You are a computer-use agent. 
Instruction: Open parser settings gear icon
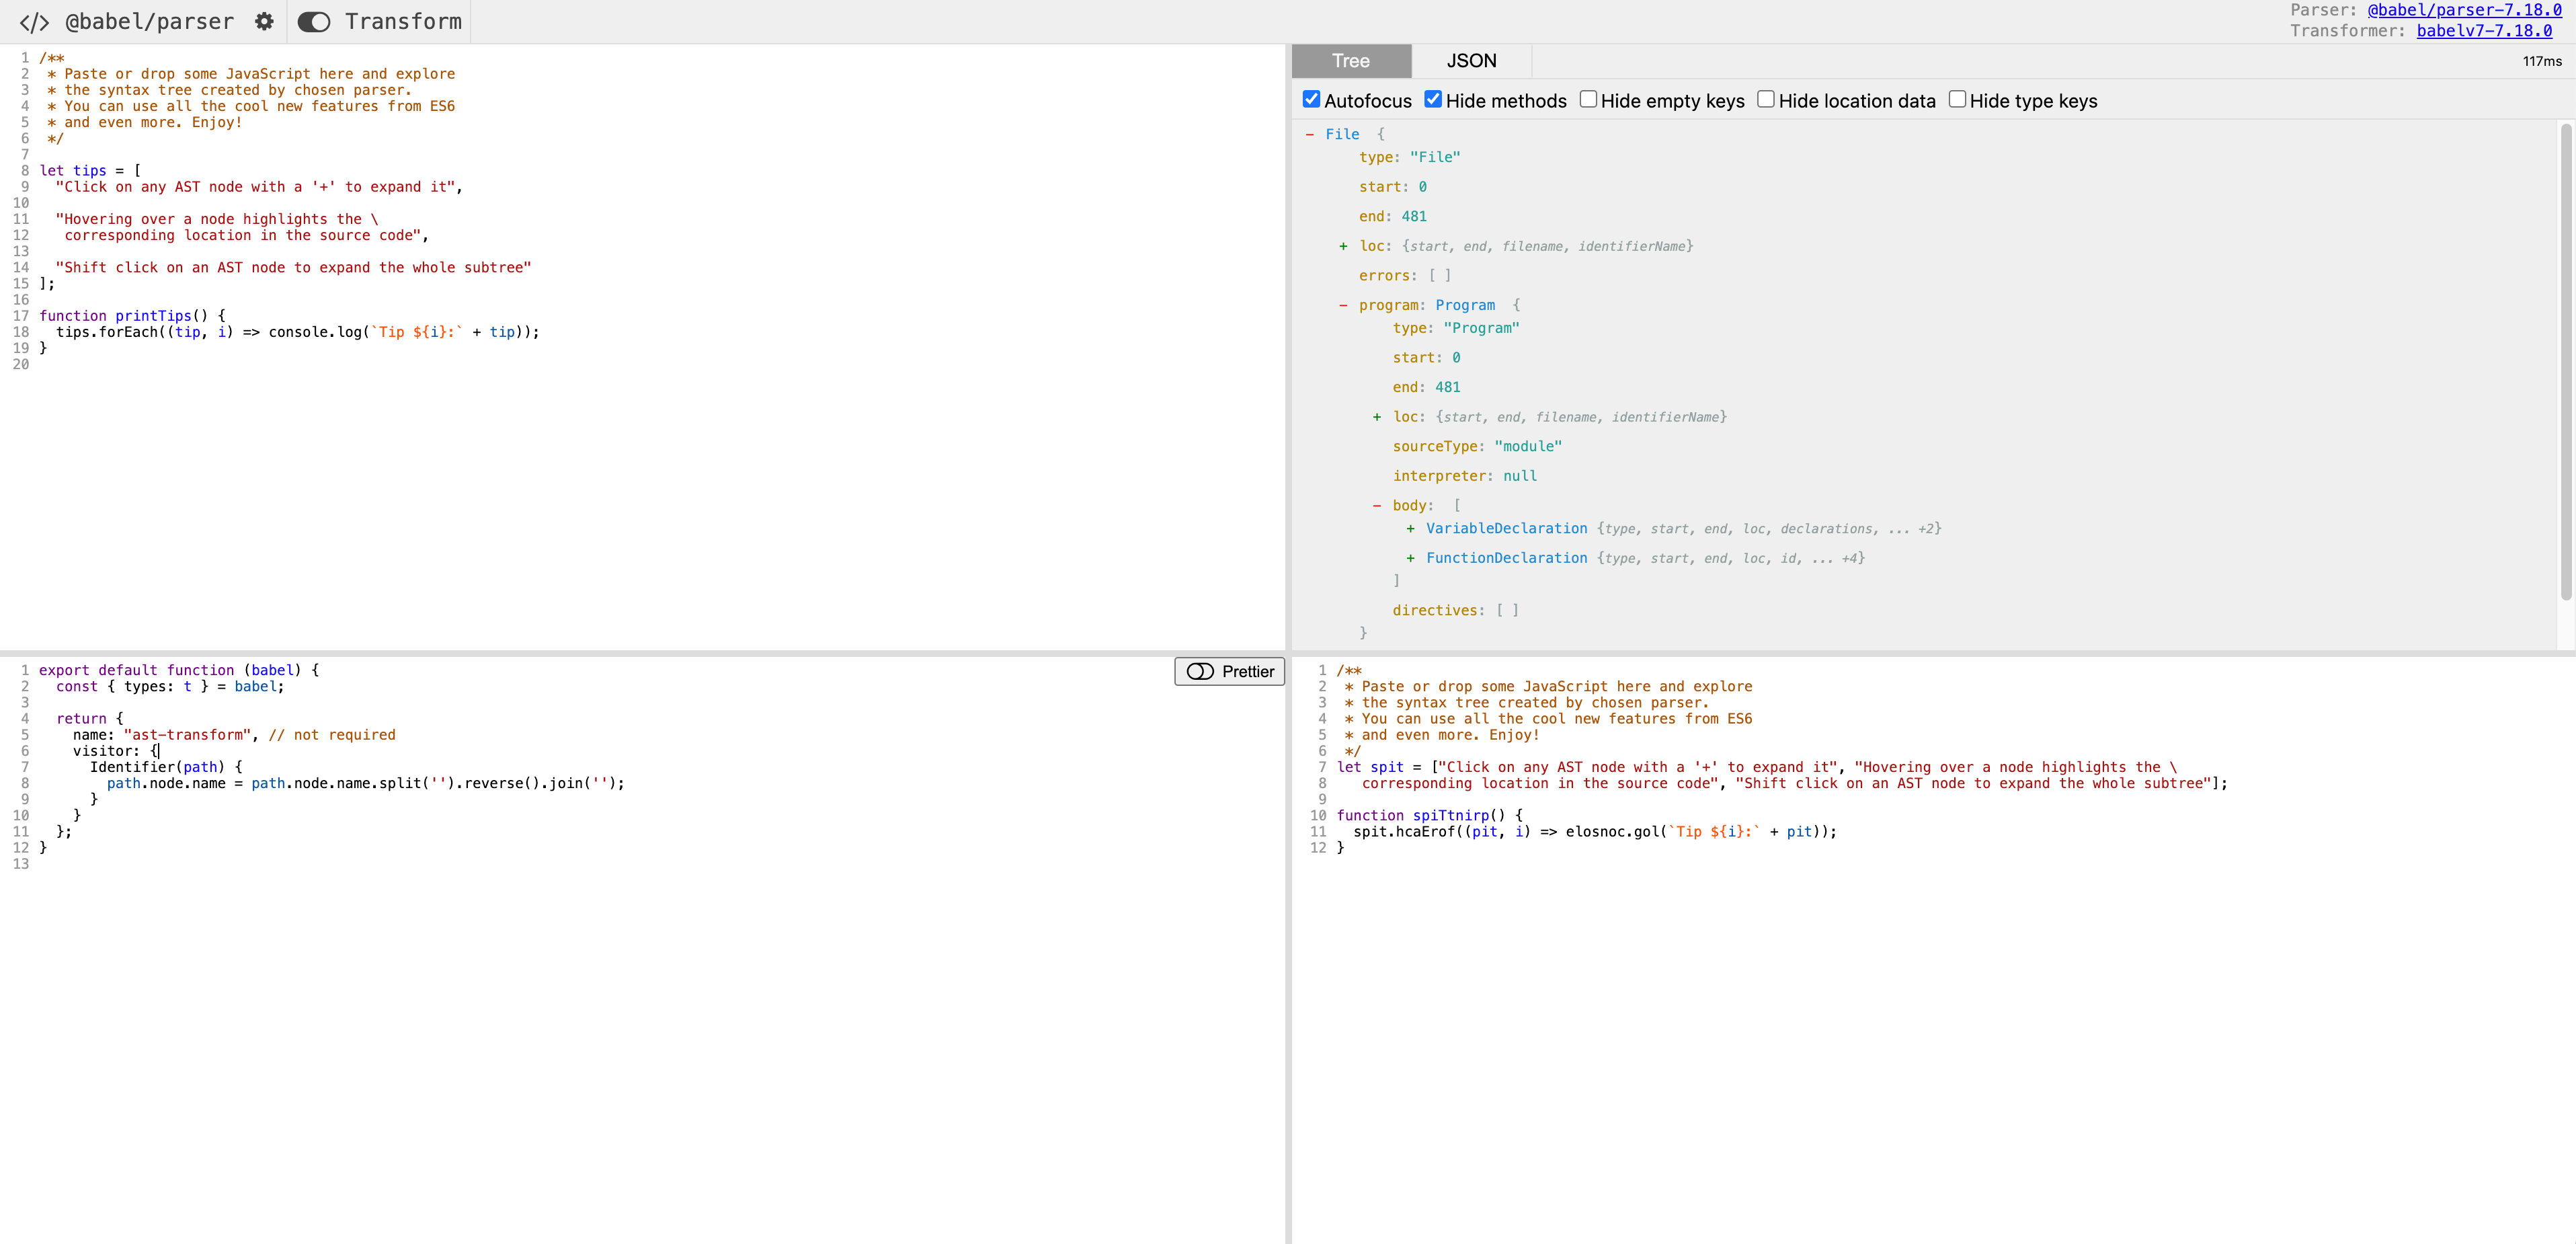[x=264, y=22]
